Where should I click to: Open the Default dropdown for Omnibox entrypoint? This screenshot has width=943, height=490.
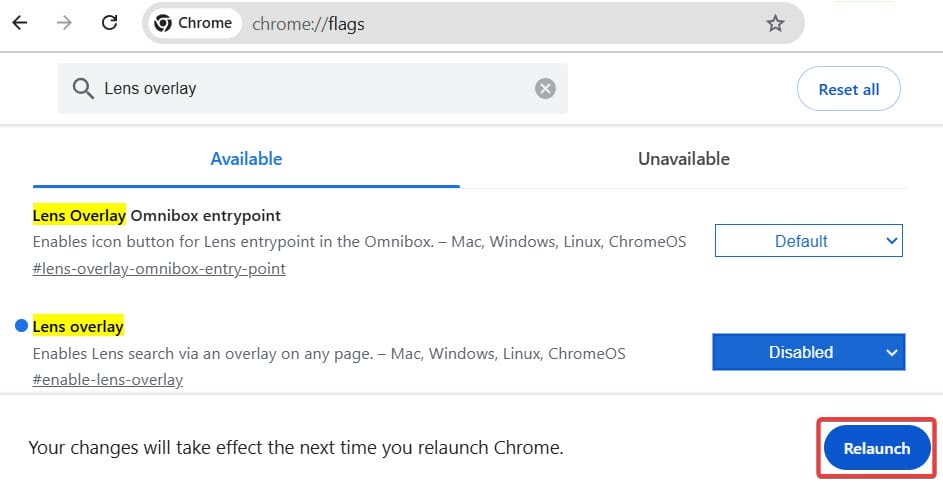pyautogui.click(x=808, y=241)
